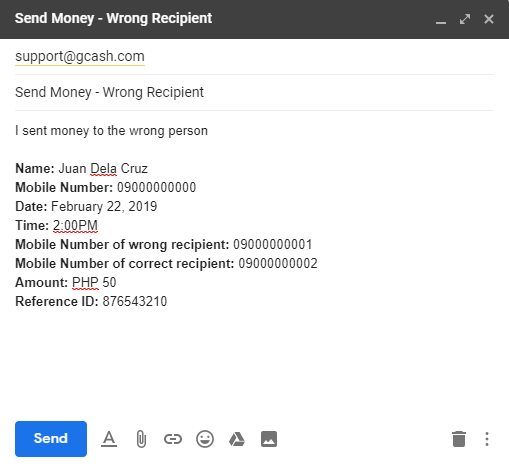The height and width of the screenshot is (471, 509).
Task: Expand compose window to full screen
Action: click(465, 19)
